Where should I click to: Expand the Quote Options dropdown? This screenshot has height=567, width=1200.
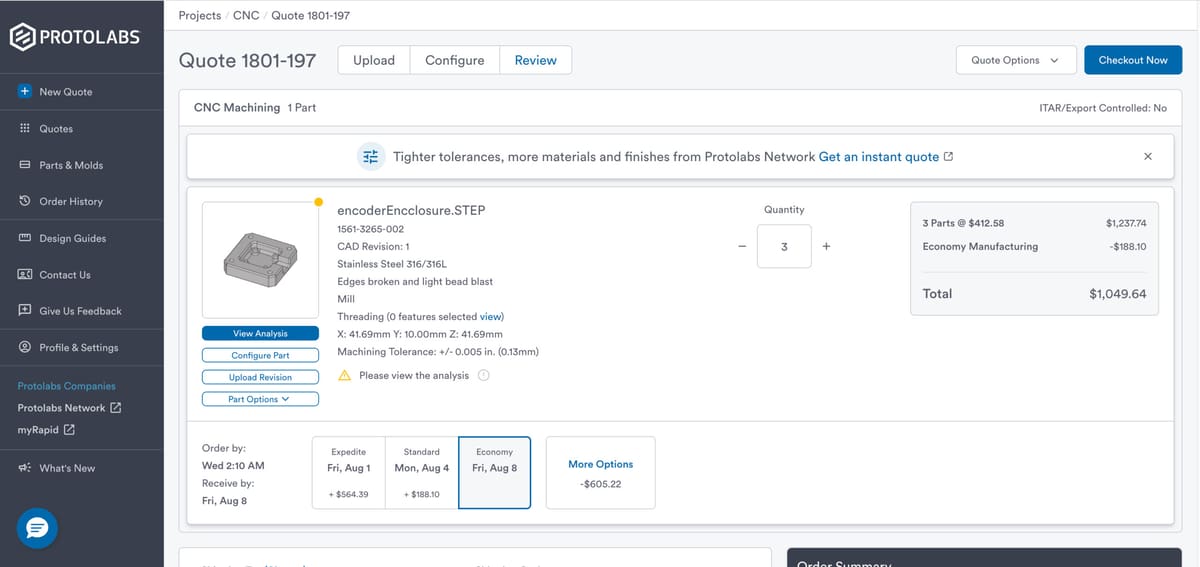tap(1016, 60)
